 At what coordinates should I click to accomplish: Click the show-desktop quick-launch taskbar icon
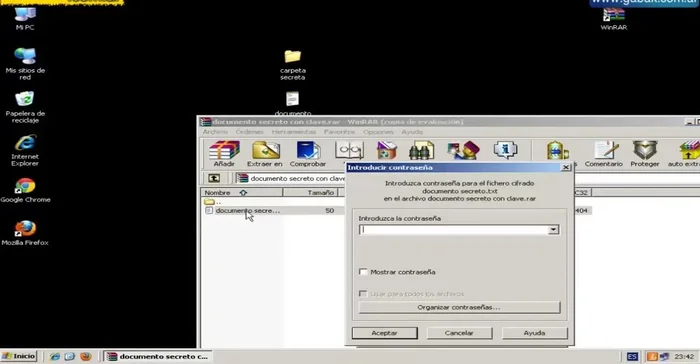(70, 356)
